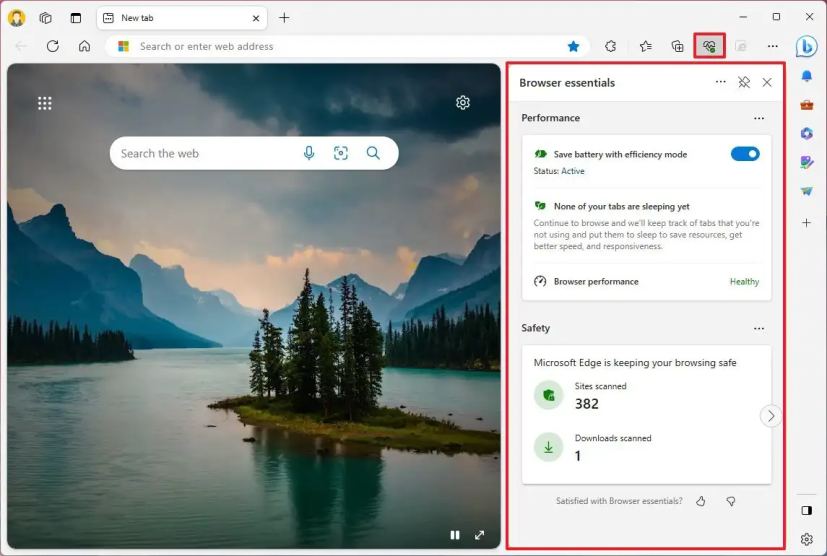Click Browser performance label
Image resolution: width=827 pixels, height=556 pixels.
(596, 282)
